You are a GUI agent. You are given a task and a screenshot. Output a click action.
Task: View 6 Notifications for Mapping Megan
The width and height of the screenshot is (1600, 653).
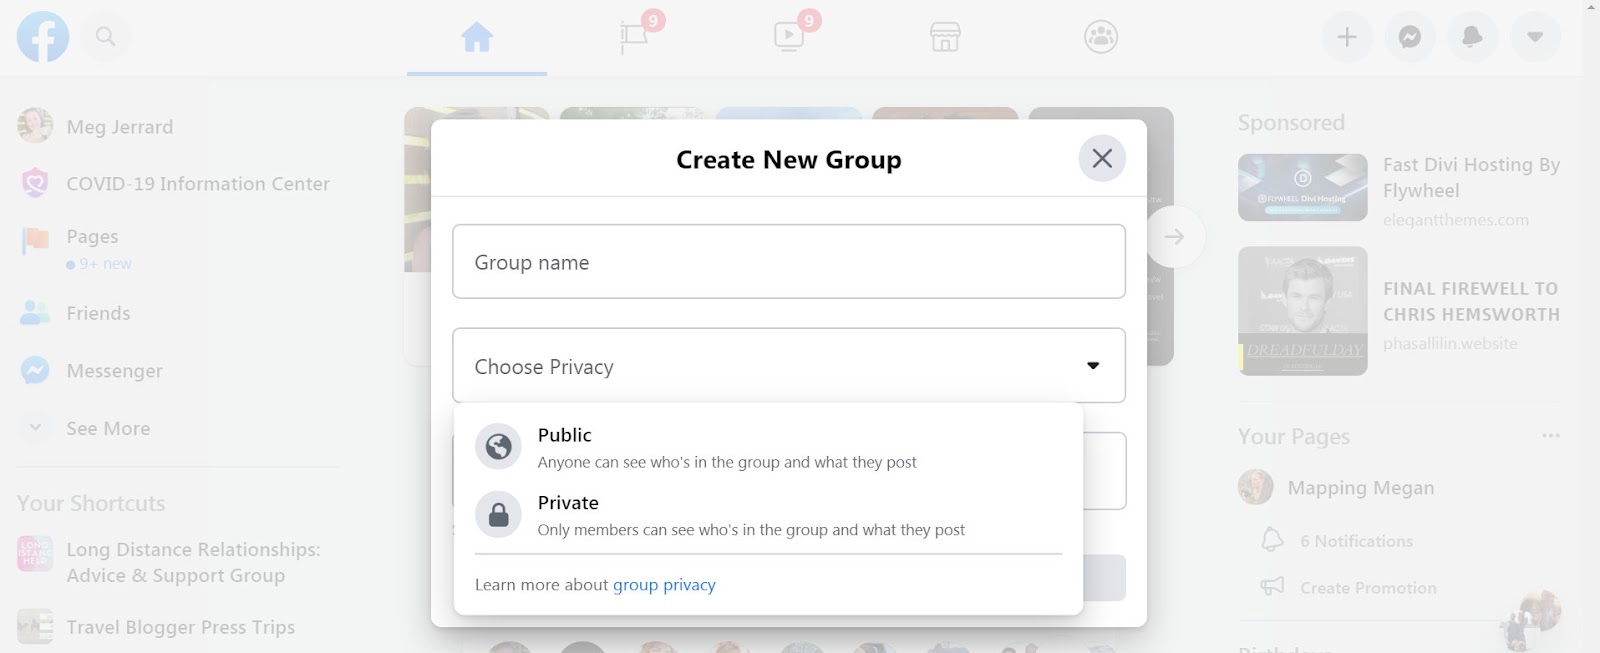coord(1356,541)
